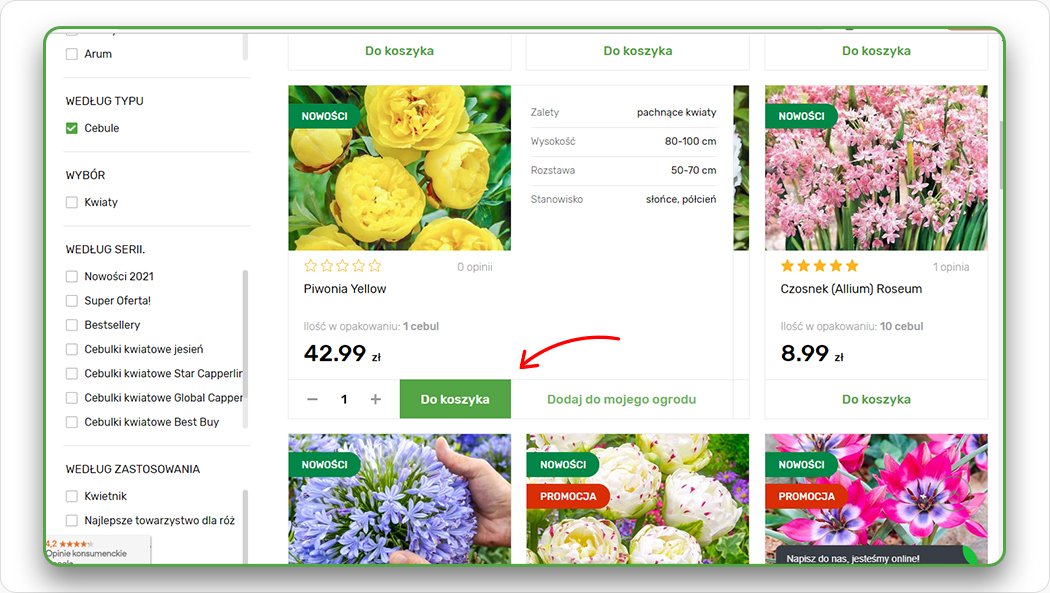Click the five-star rating of Czosnek Roseum
This screenshot has height=593, width=1050.
coord(819,266)
